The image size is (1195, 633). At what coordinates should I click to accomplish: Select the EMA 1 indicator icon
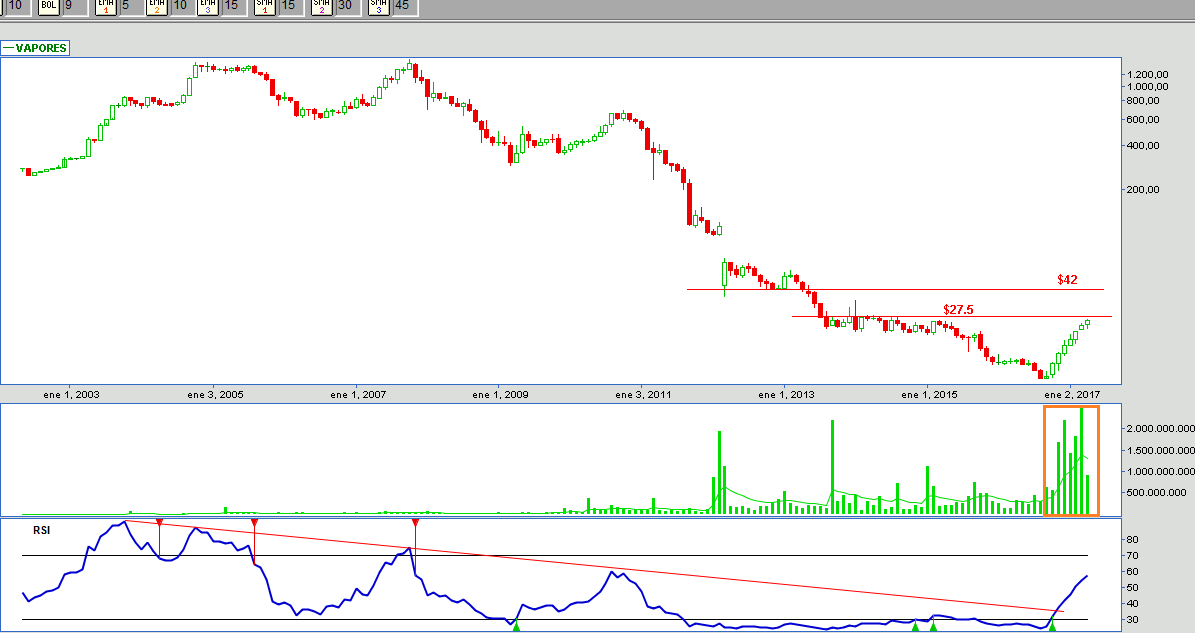[105, 6]
